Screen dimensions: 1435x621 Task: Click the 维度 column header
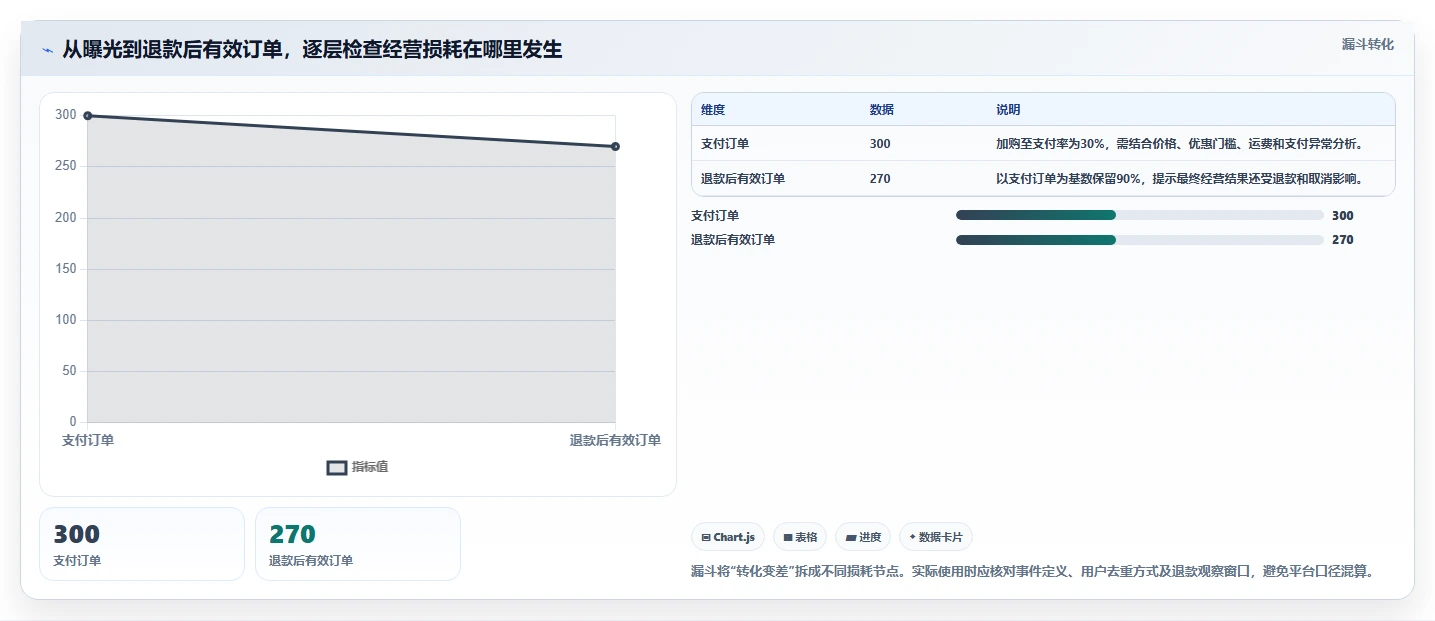tap(713, 110)
